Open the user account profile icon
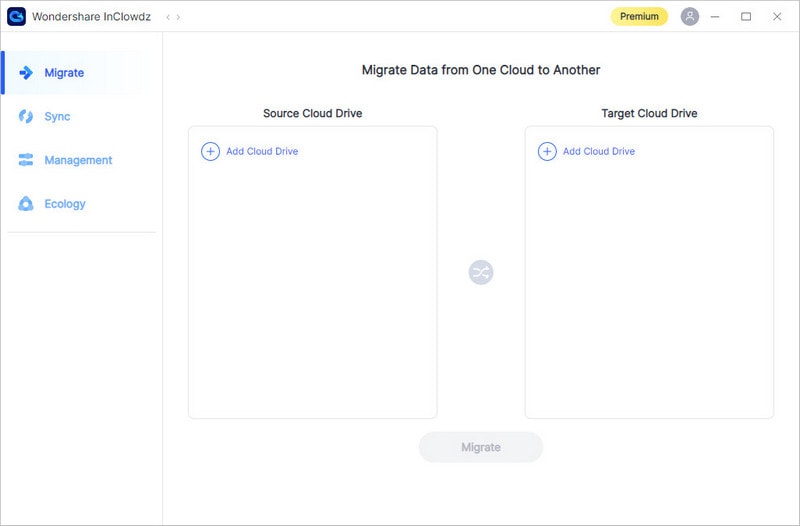 (690, 16)
